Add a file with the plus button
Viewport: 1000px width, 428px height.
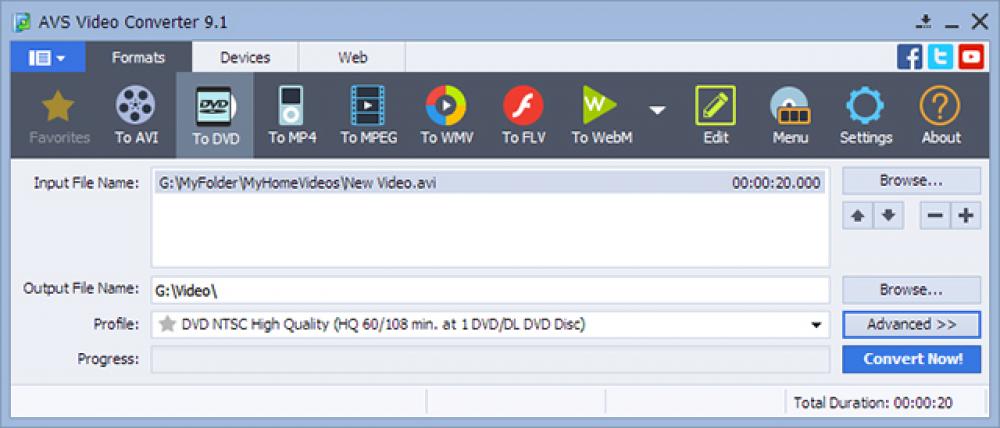click(x=966, y=216)
